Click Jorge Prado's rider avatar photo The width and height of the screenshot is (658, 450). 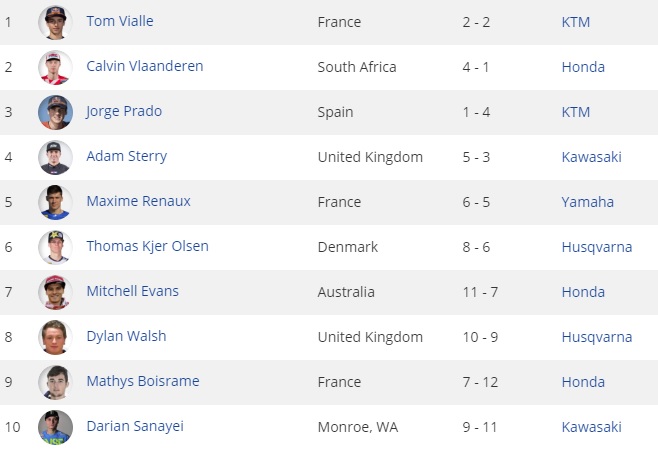(55, 112)
